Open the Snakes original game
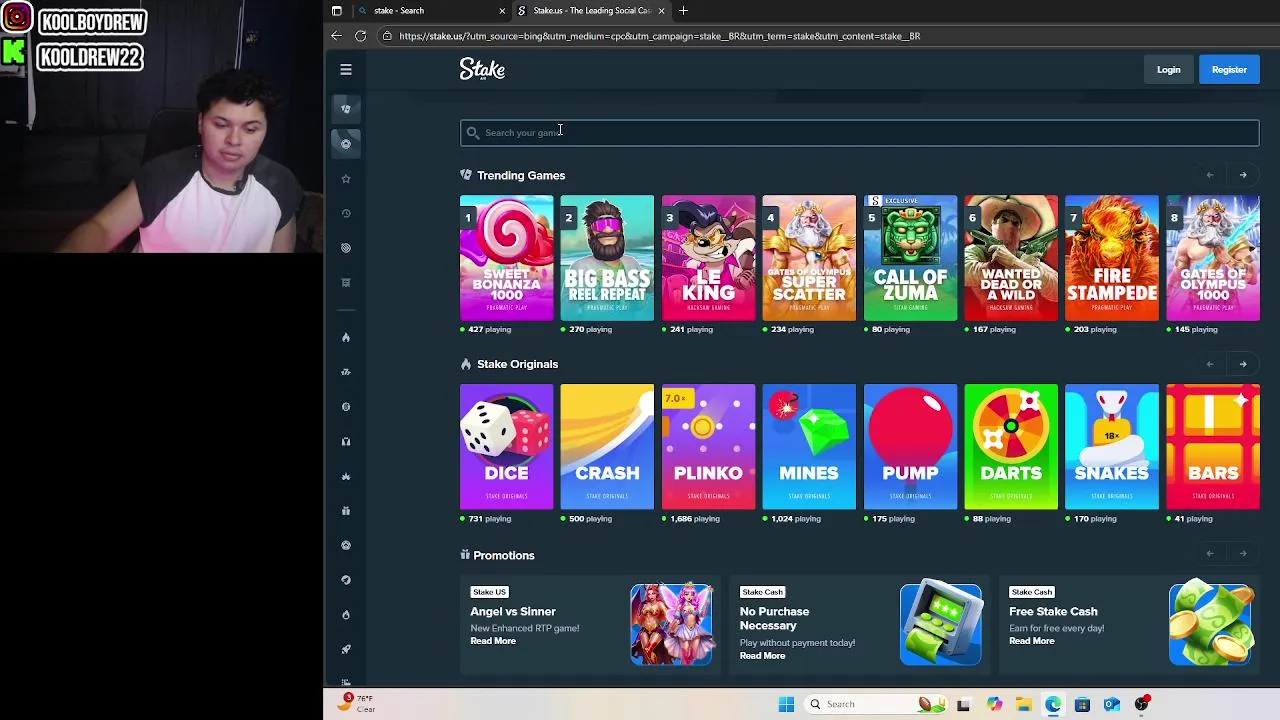 pos(1112,447)
